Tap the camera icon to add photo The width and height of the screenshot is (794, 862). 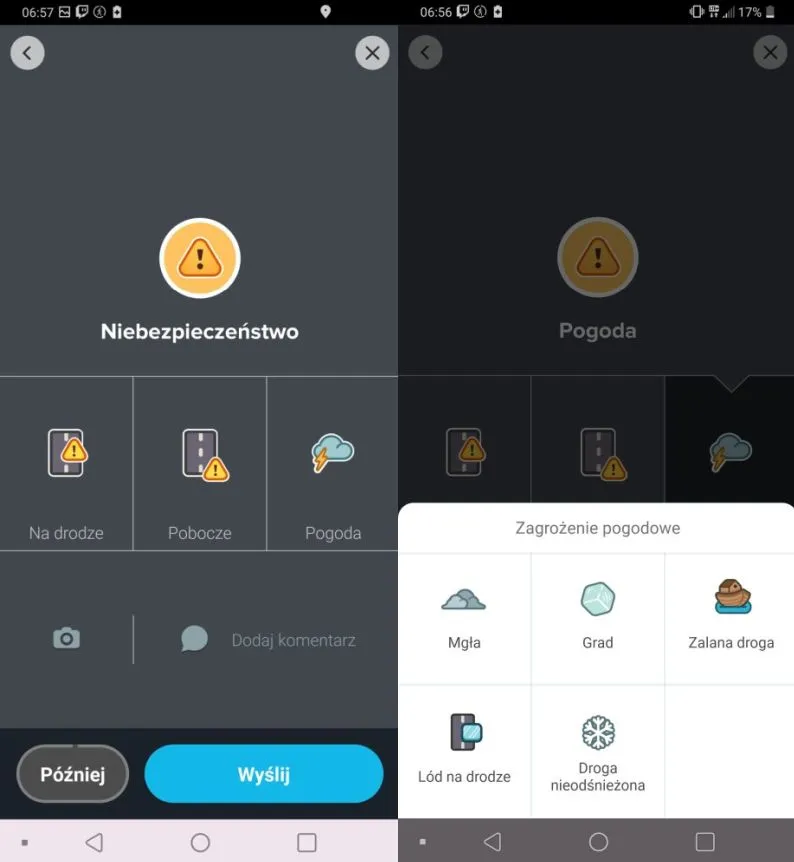click(67, 638)
